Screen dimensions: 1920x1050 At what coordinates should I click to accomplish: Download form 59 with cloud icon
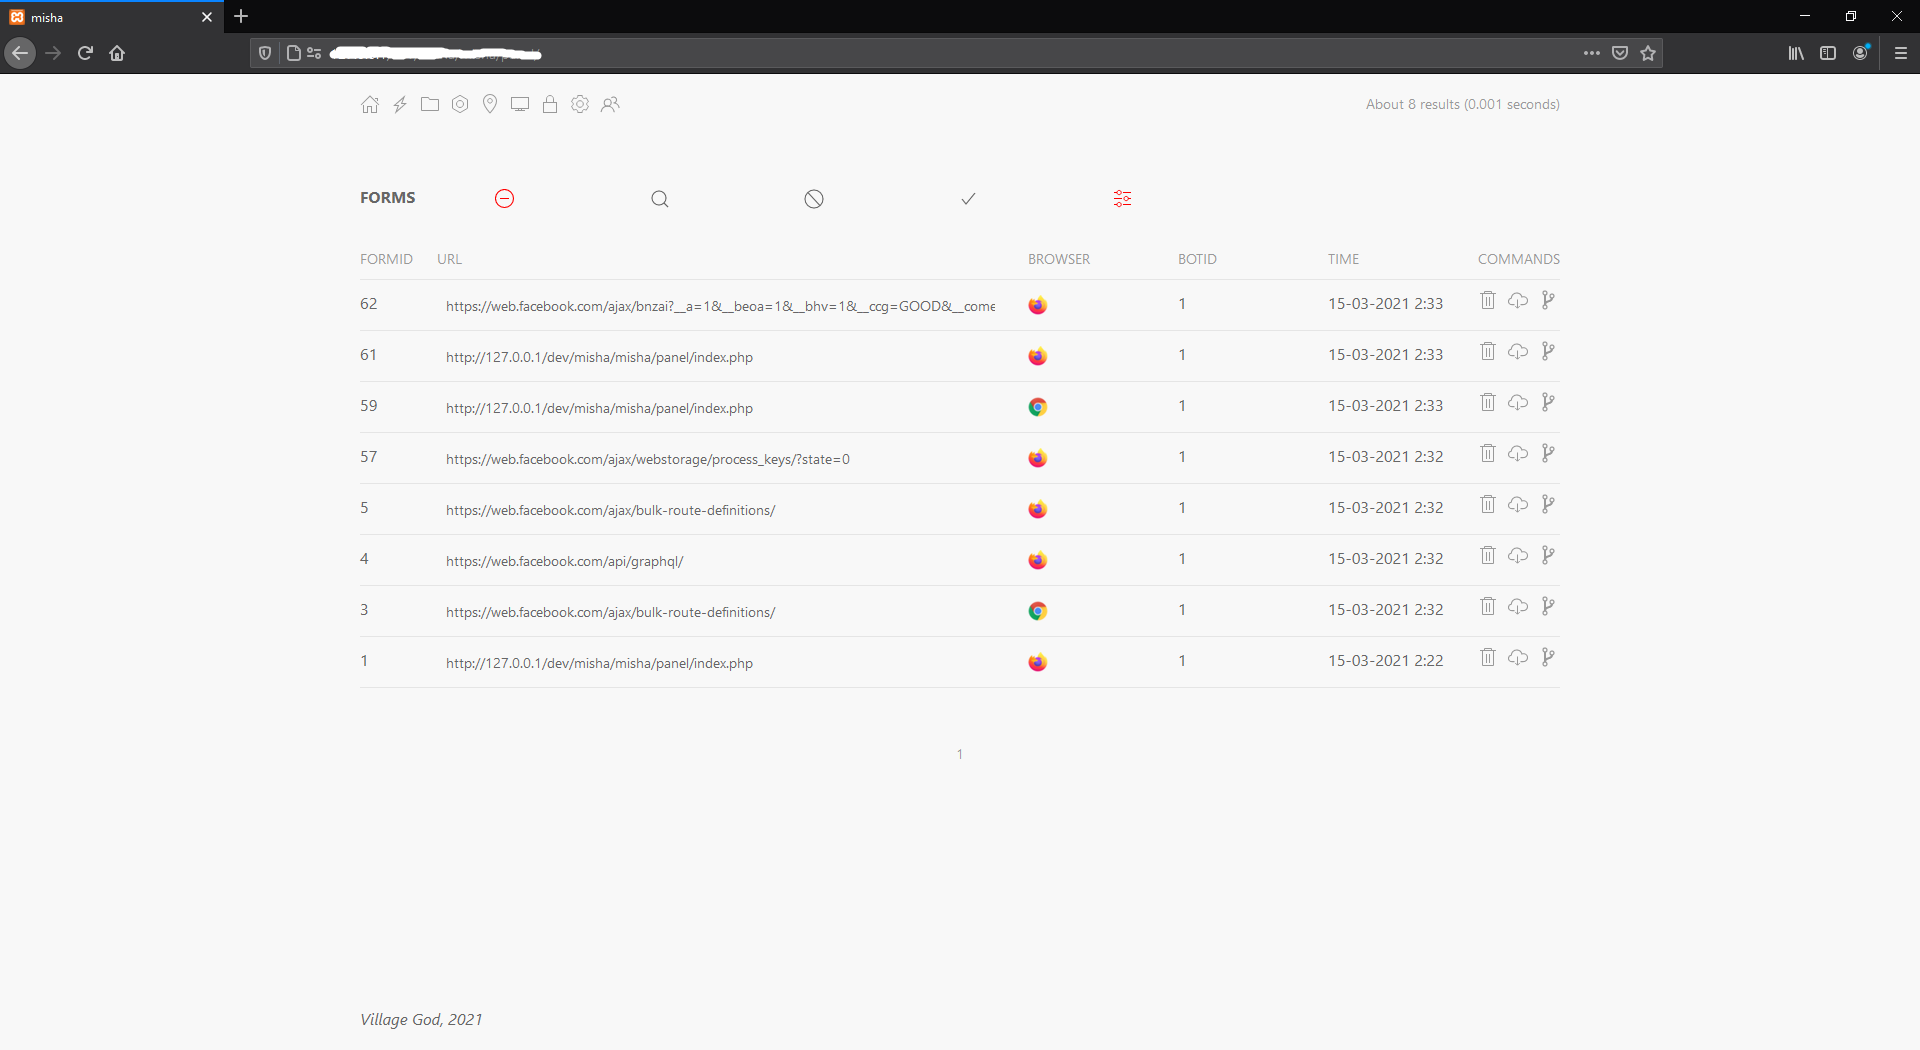click(1518, 402)
